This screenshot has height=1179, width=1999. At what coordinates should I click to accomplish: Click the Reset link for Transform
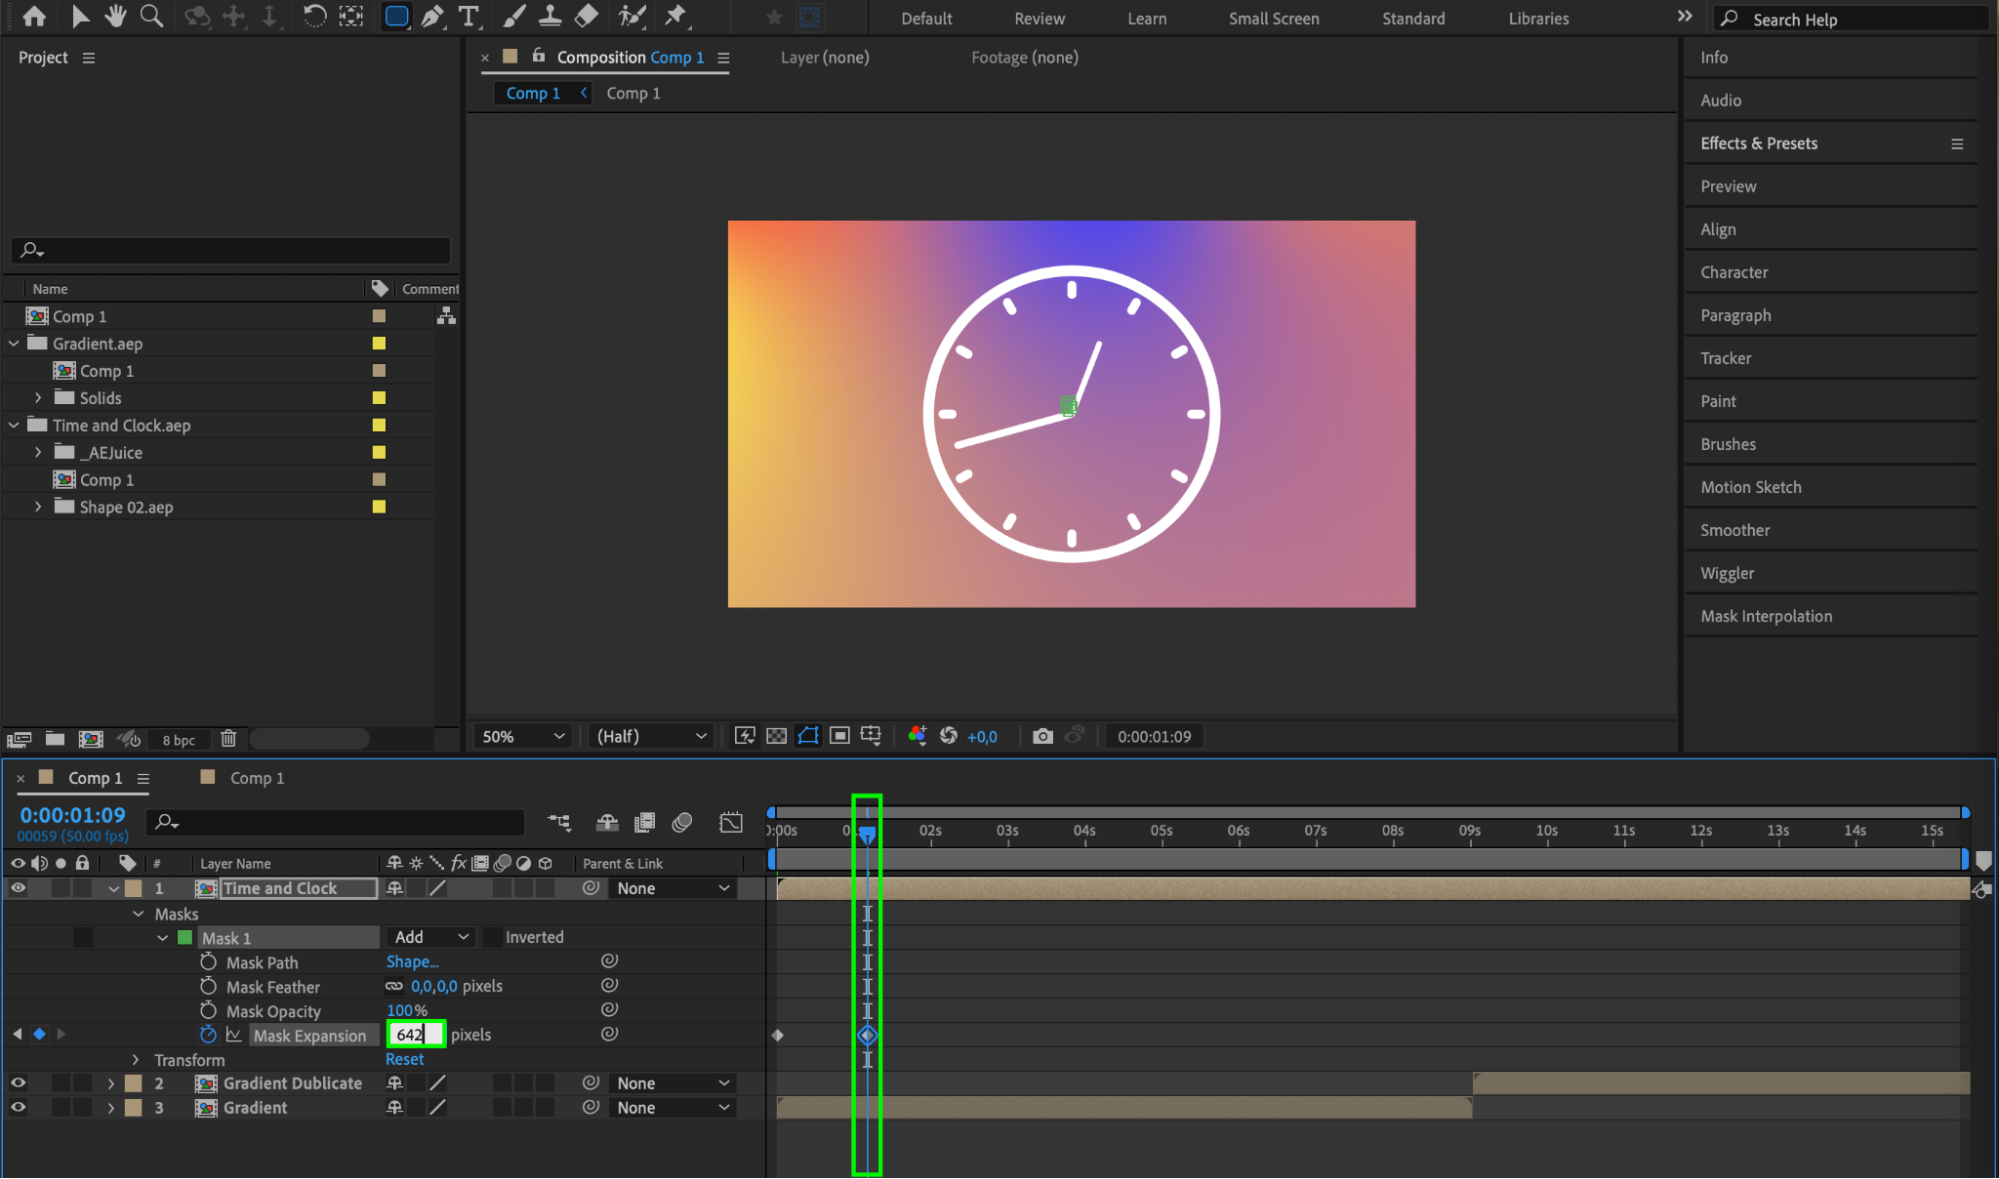click(x=404, y=1059)
